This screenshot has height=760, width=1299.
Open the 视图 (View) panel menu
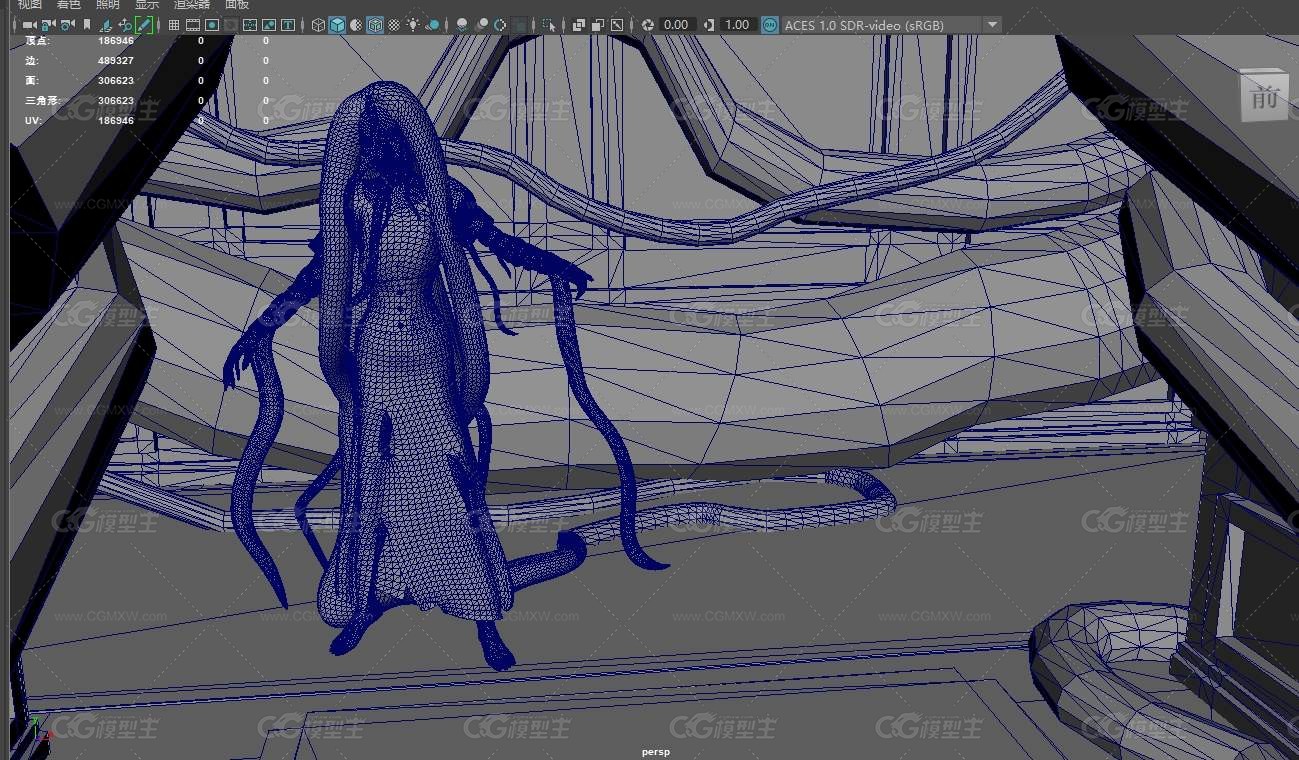30,4
